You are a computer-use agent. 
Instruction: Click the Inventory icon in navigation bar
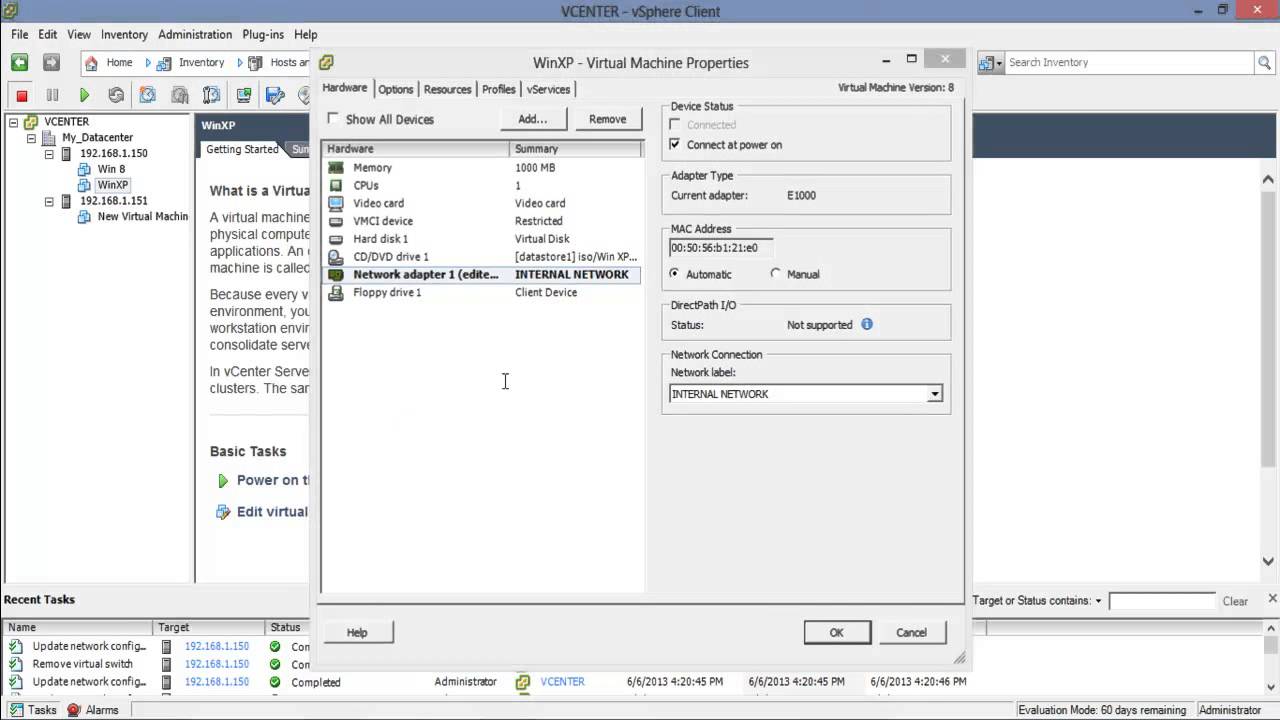click(164, 62)
